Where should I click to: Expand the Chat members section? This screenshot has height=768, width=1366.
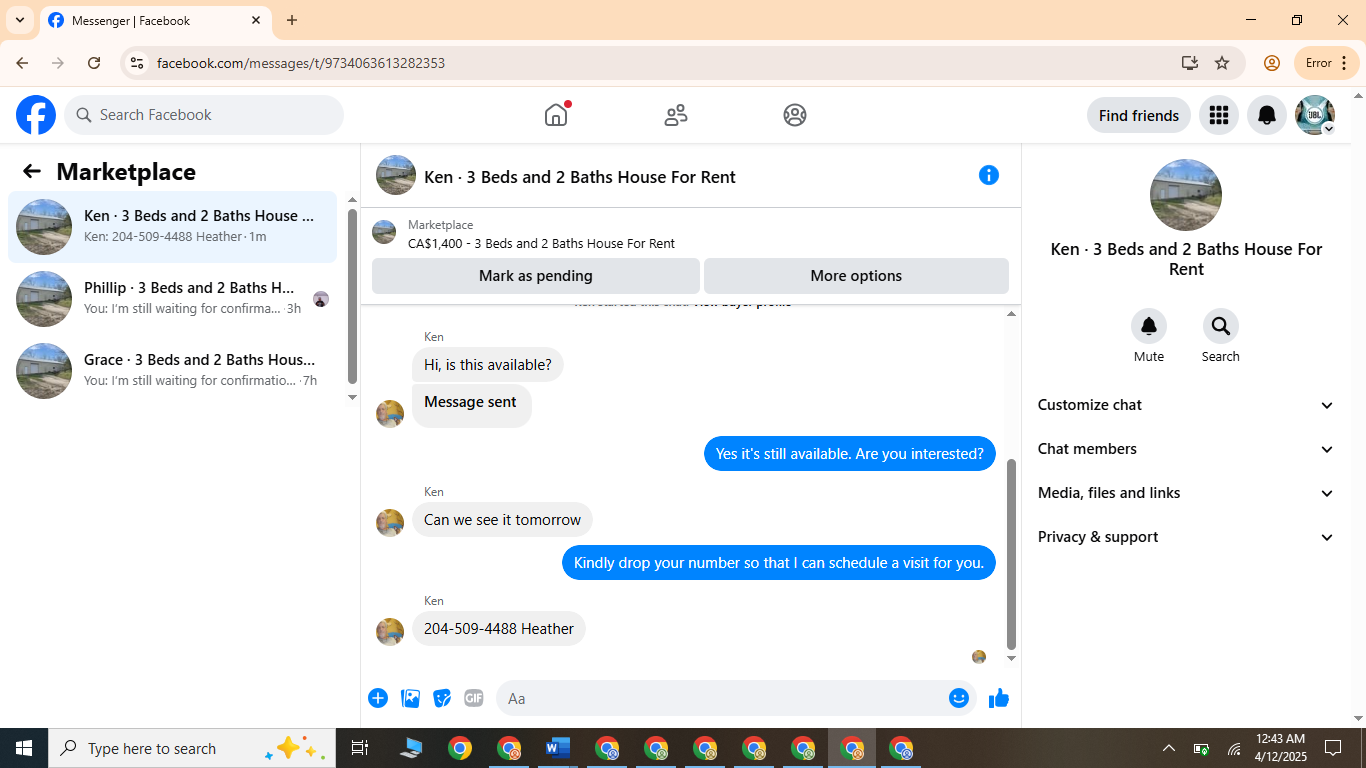1186,449
